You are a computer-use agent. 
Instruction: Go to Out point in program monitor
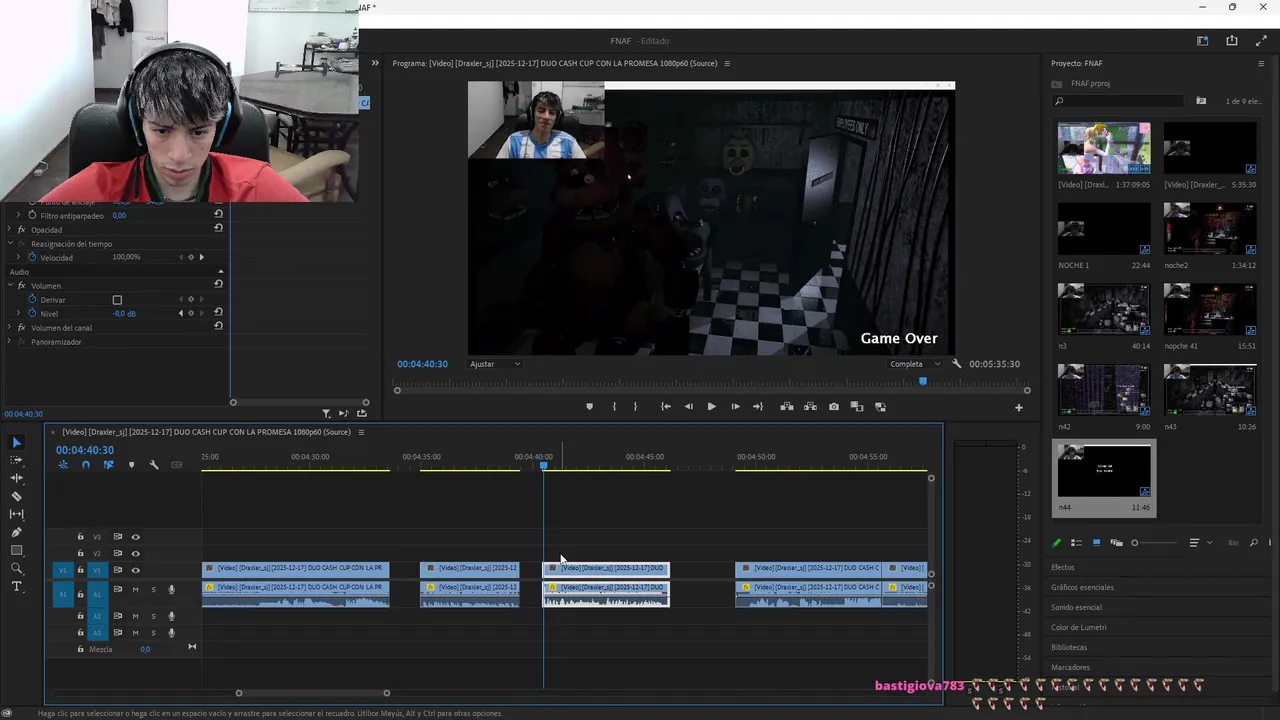click(758, 407)
